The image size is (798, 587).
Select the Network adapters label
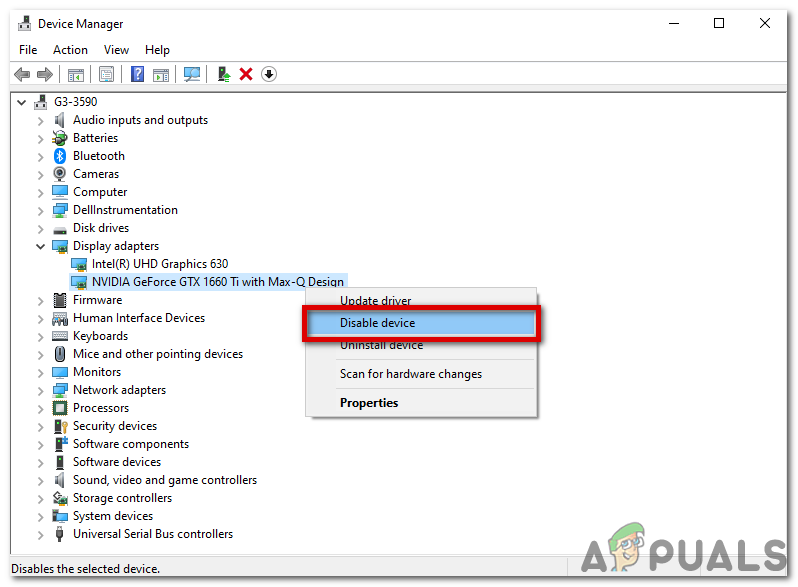coord(120,390)
